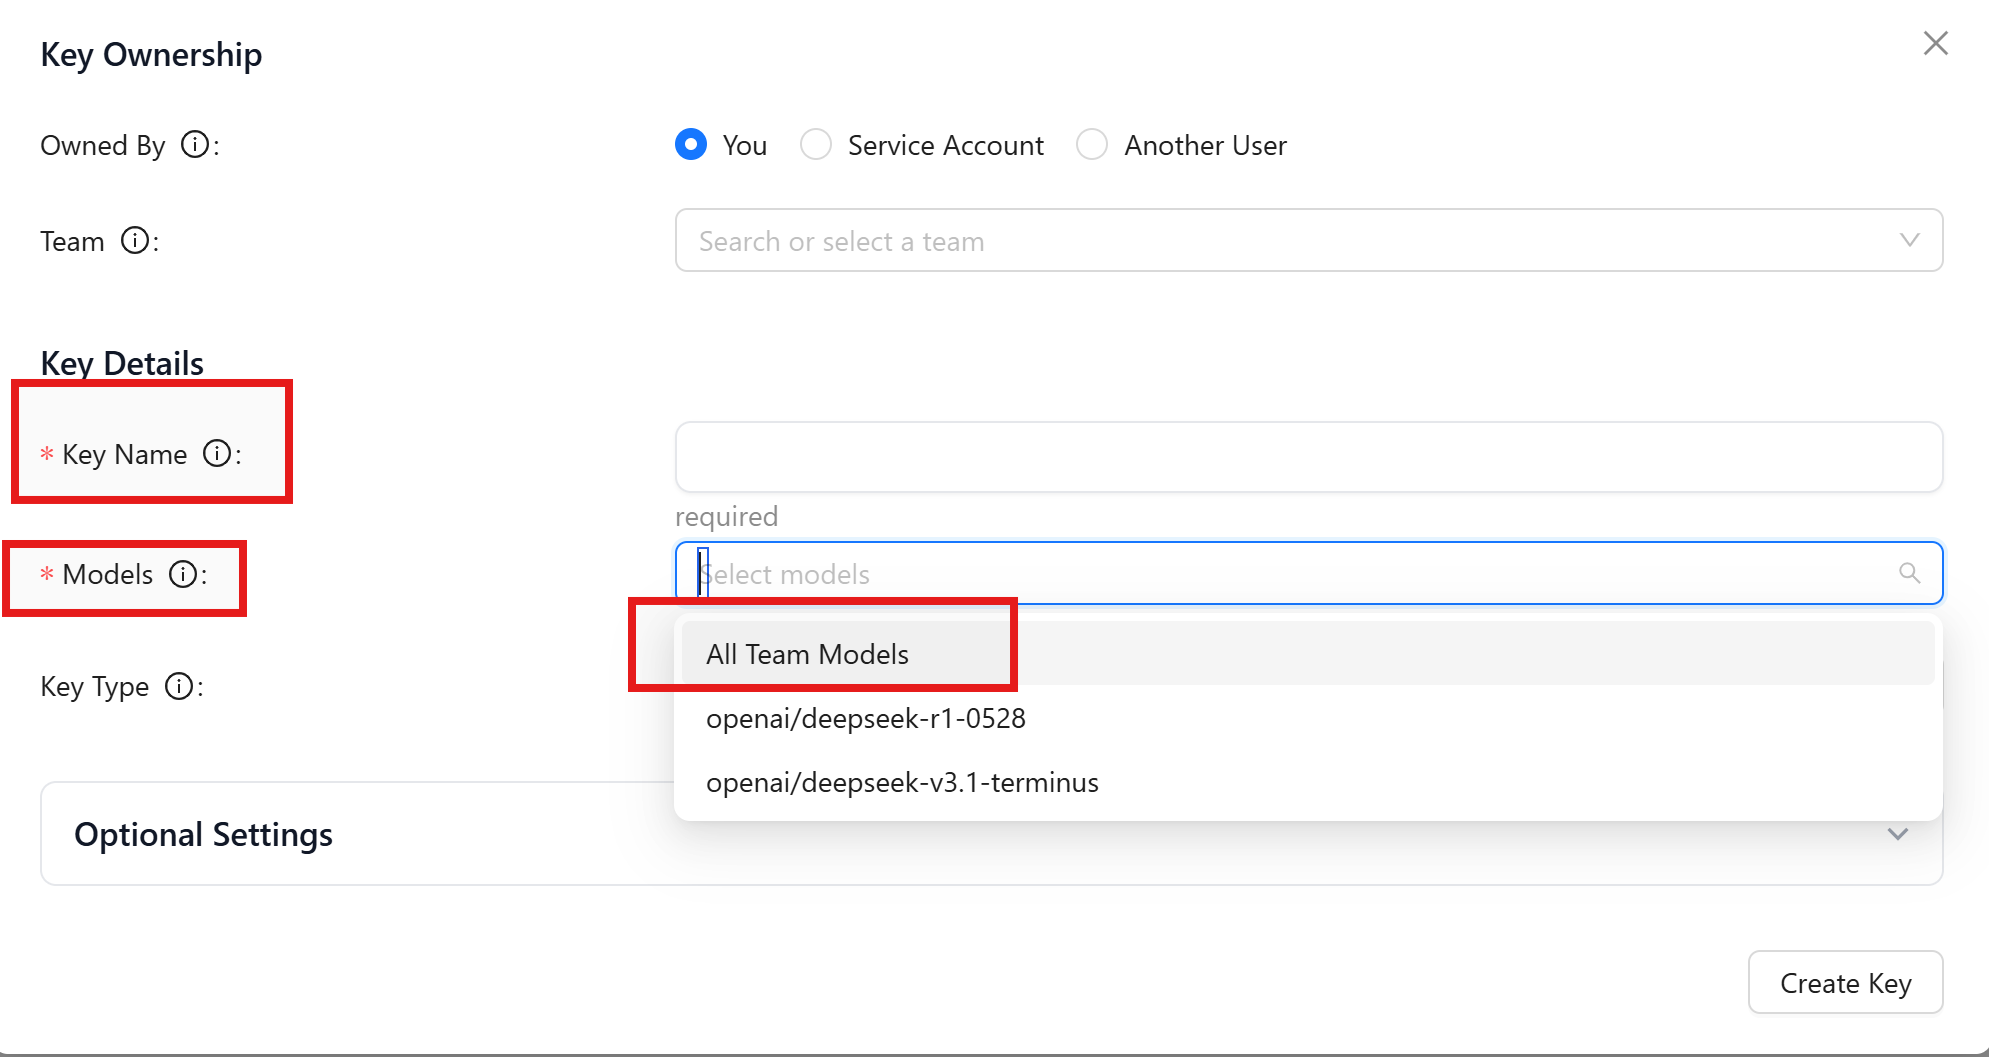This screenshot has height=1057, width=1989.
Task: Choose the Another User radio option
Action: (1092, 145)
